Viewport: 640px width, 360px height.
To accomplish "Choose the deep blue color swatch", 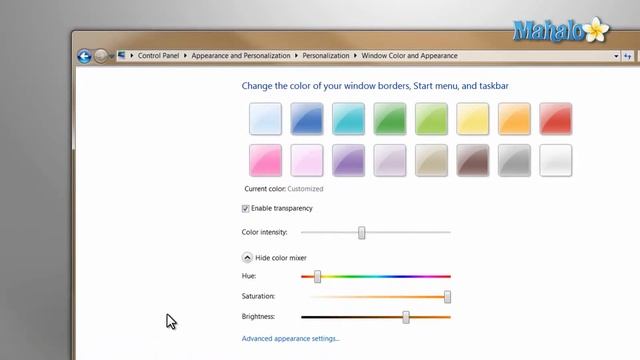I will coord(307,119).
